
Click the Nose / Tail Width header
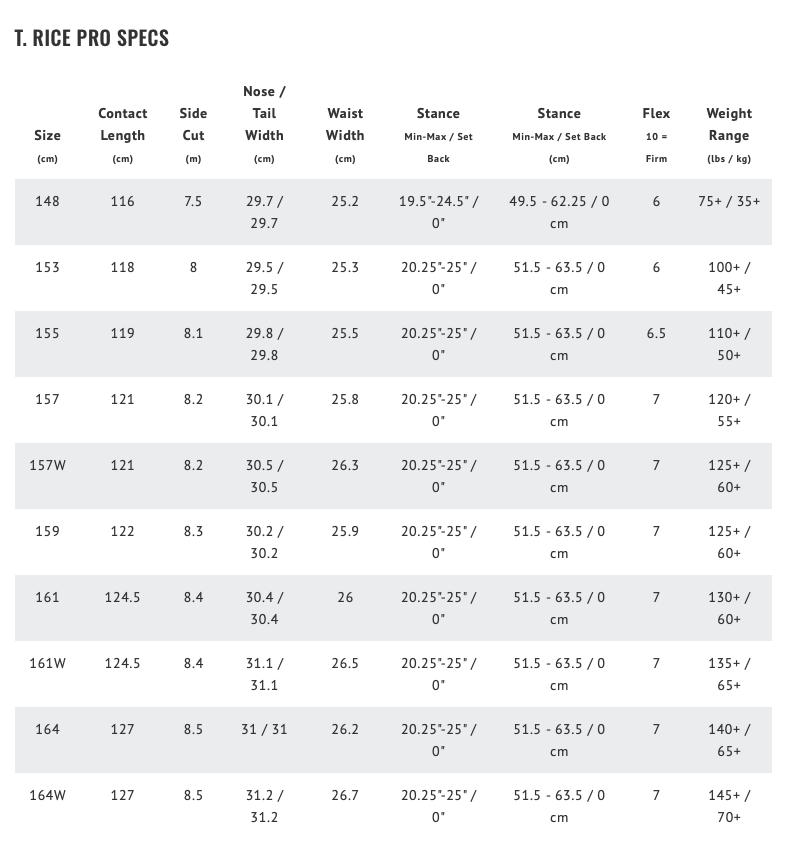(264, 113)
